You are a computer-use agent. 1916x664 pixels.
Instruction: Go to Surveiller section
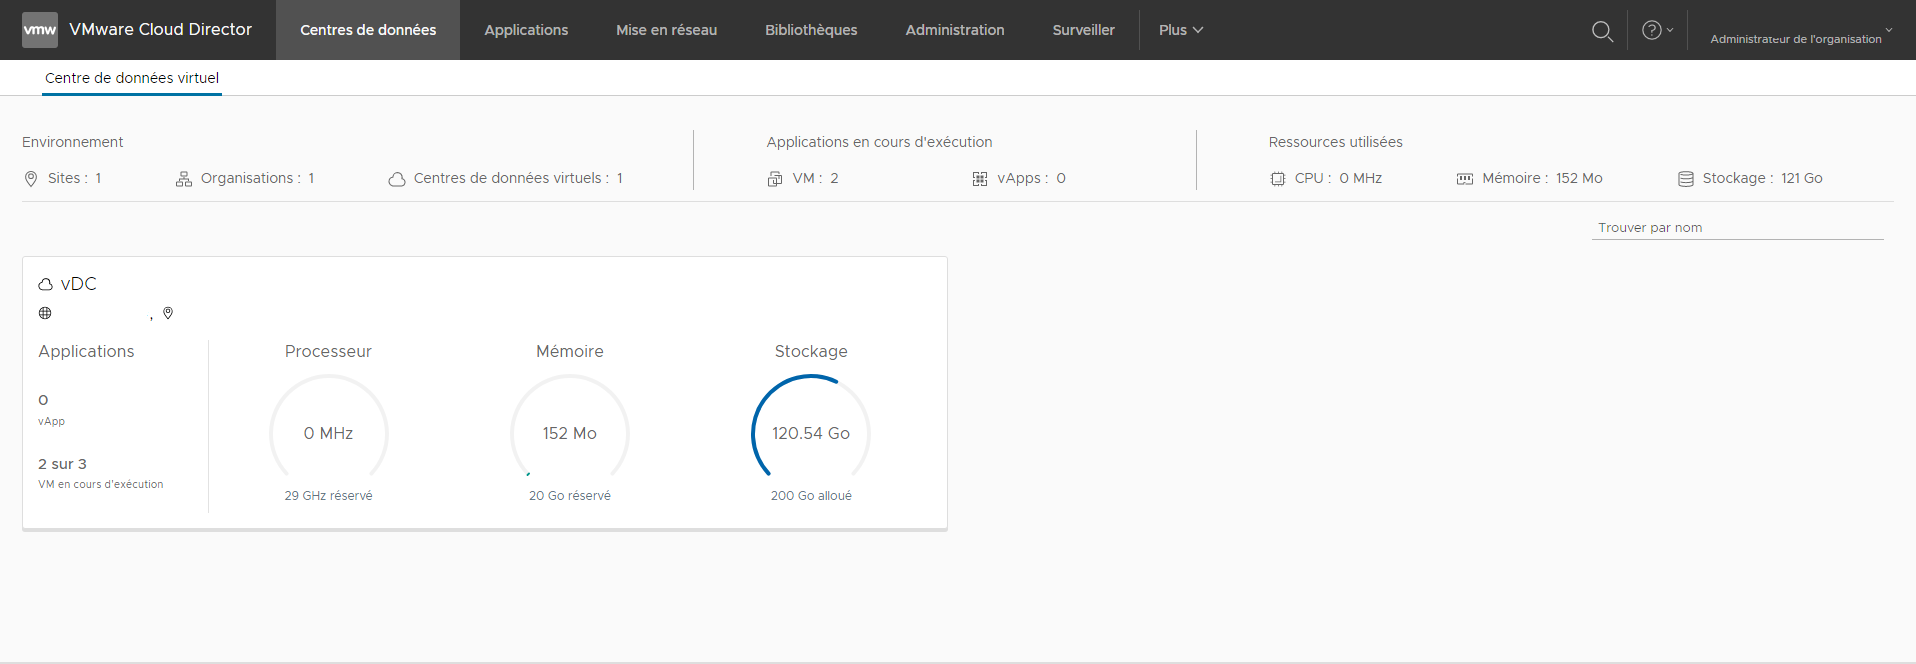click(x=1083, y=30)
